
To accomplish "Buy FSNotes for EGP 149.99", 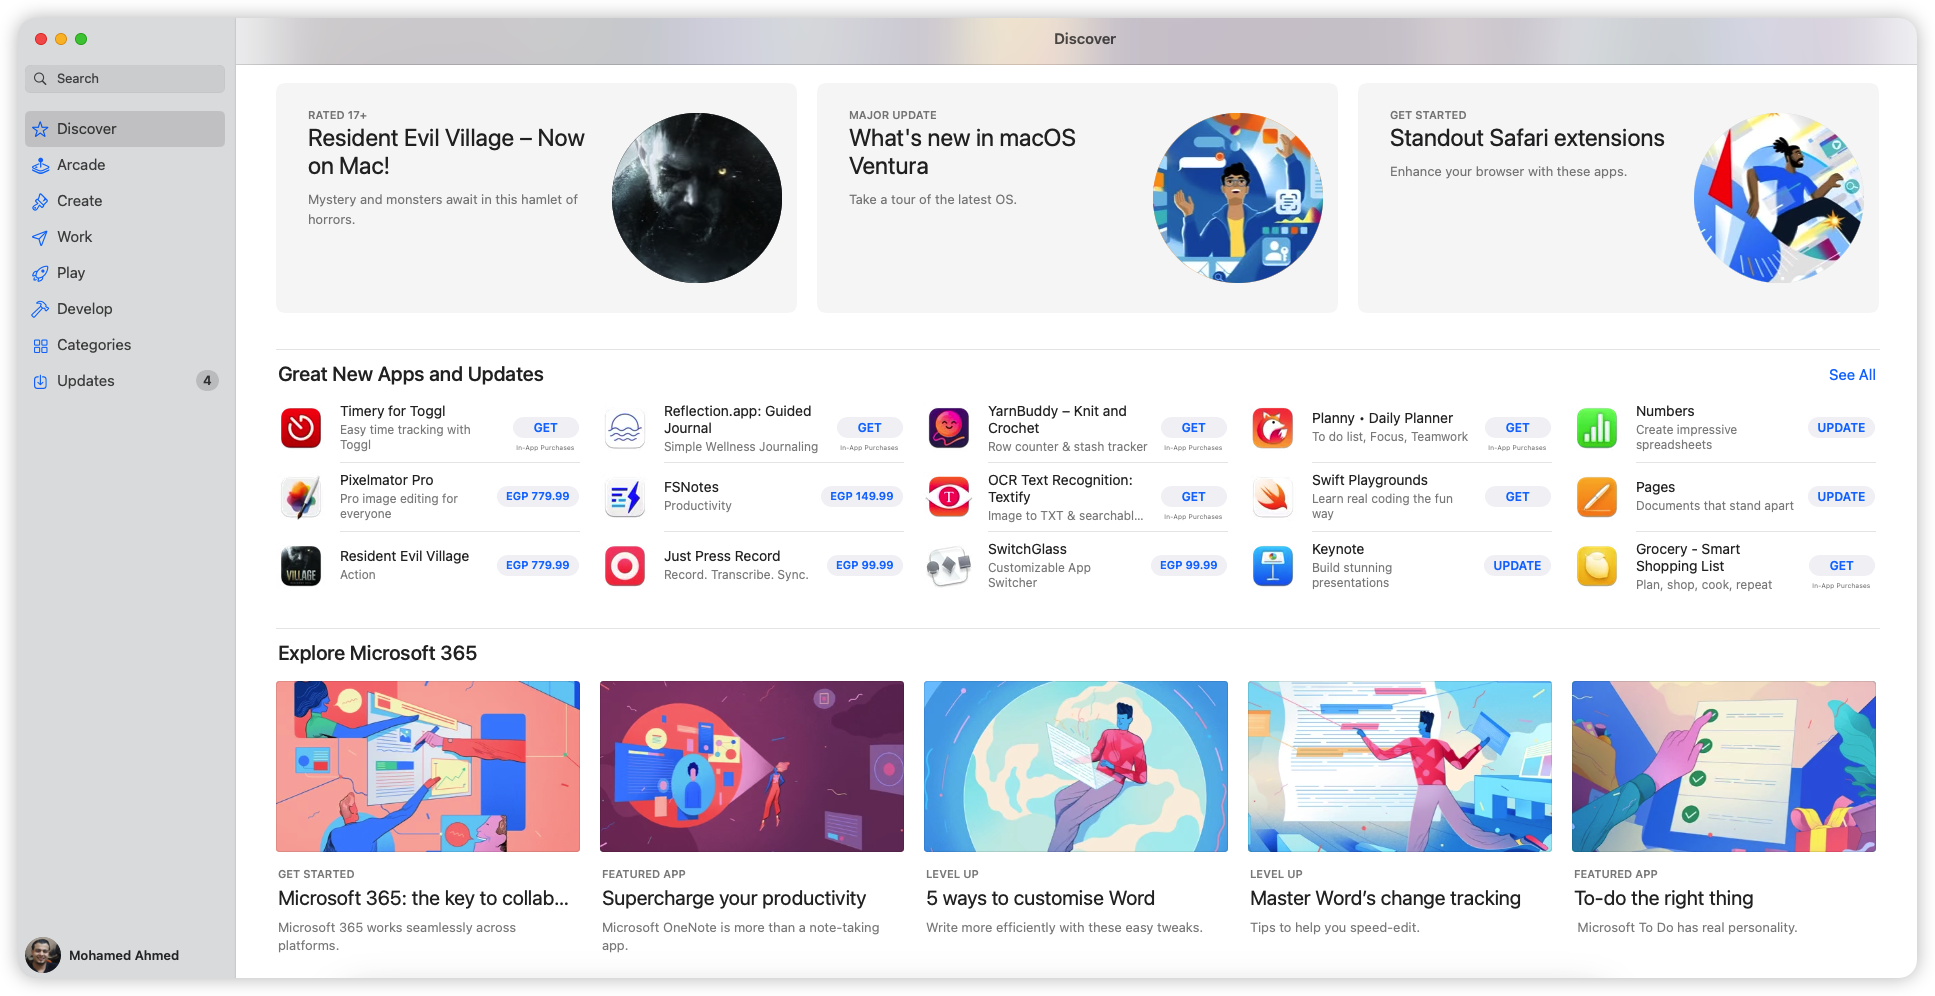I will [x=862, y=497].
